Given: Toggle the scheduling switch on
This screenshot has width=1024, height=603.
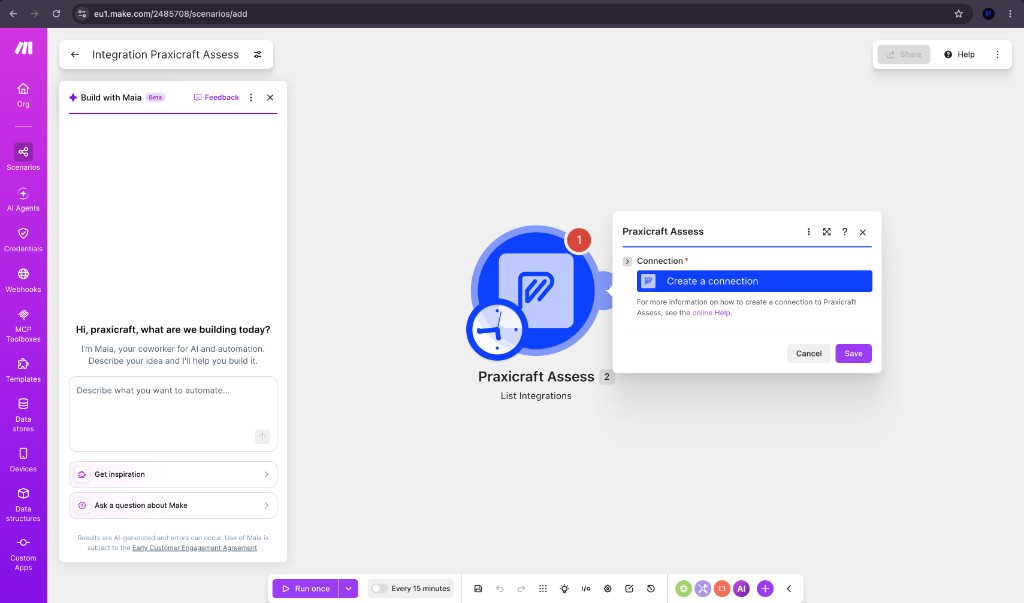Looking at the screenshot, I should click(379, 589).
